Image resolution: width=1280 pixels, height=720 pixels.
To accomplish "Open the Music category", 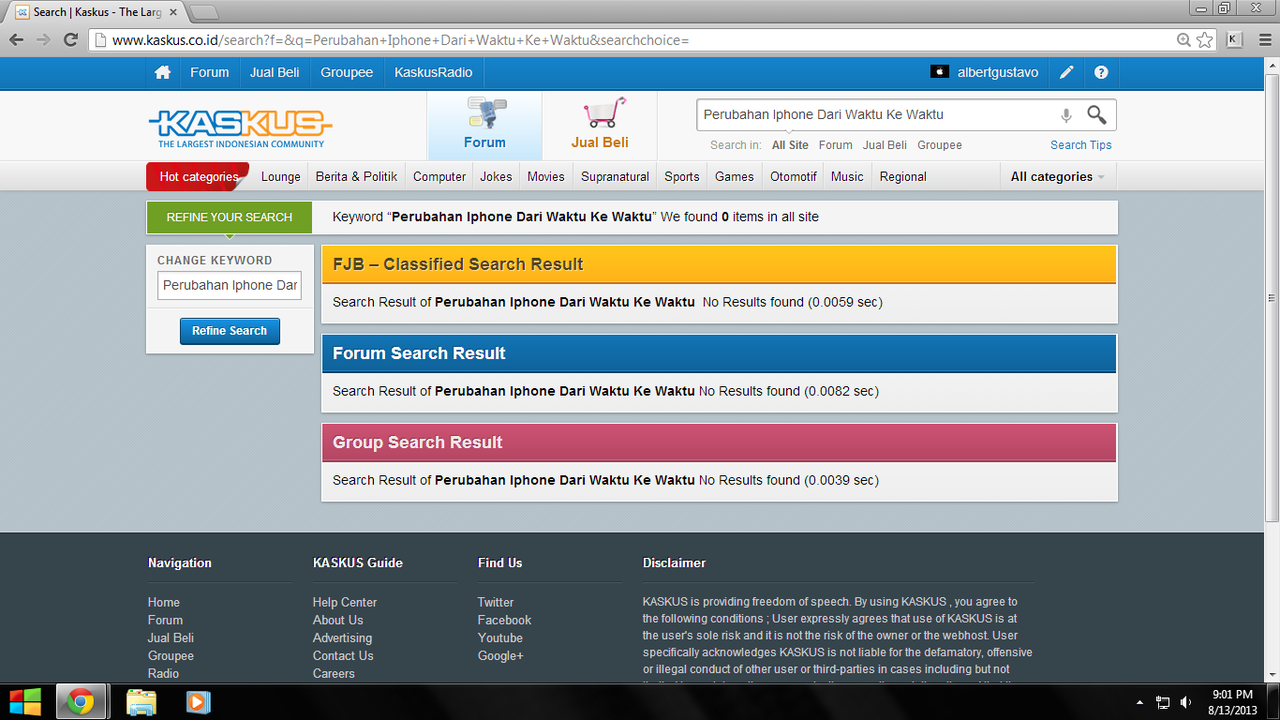I will pyautogui.click(x=847, y=177).
